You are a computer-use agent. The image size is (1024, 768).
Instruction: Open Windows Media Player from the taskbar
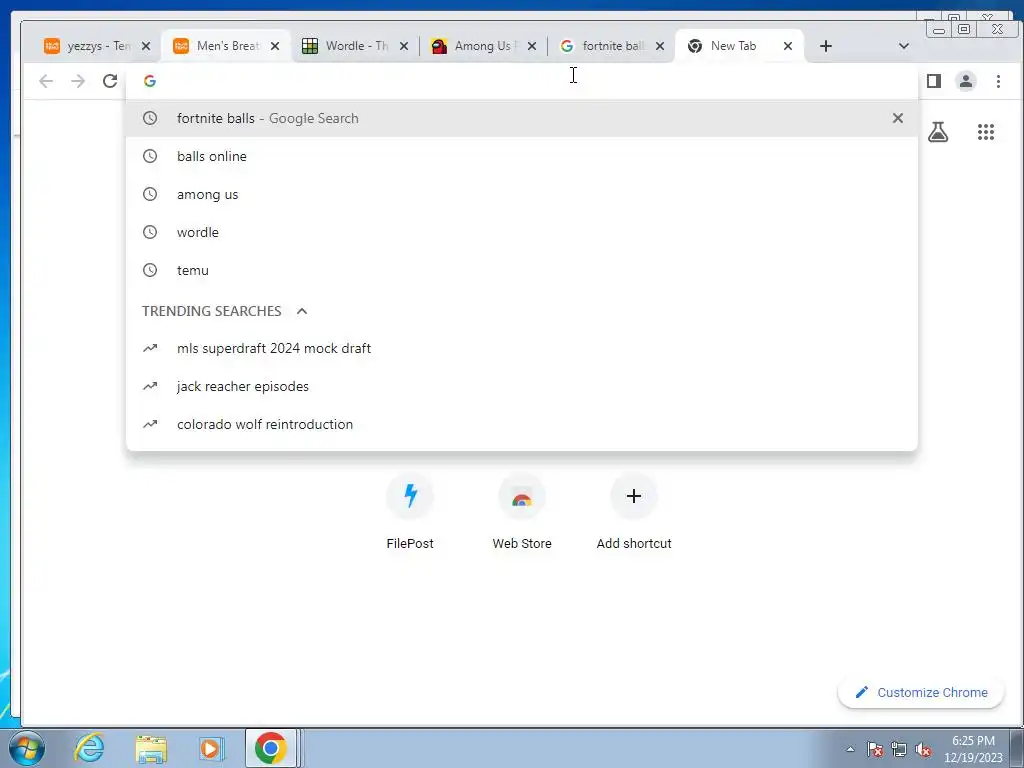210,748
